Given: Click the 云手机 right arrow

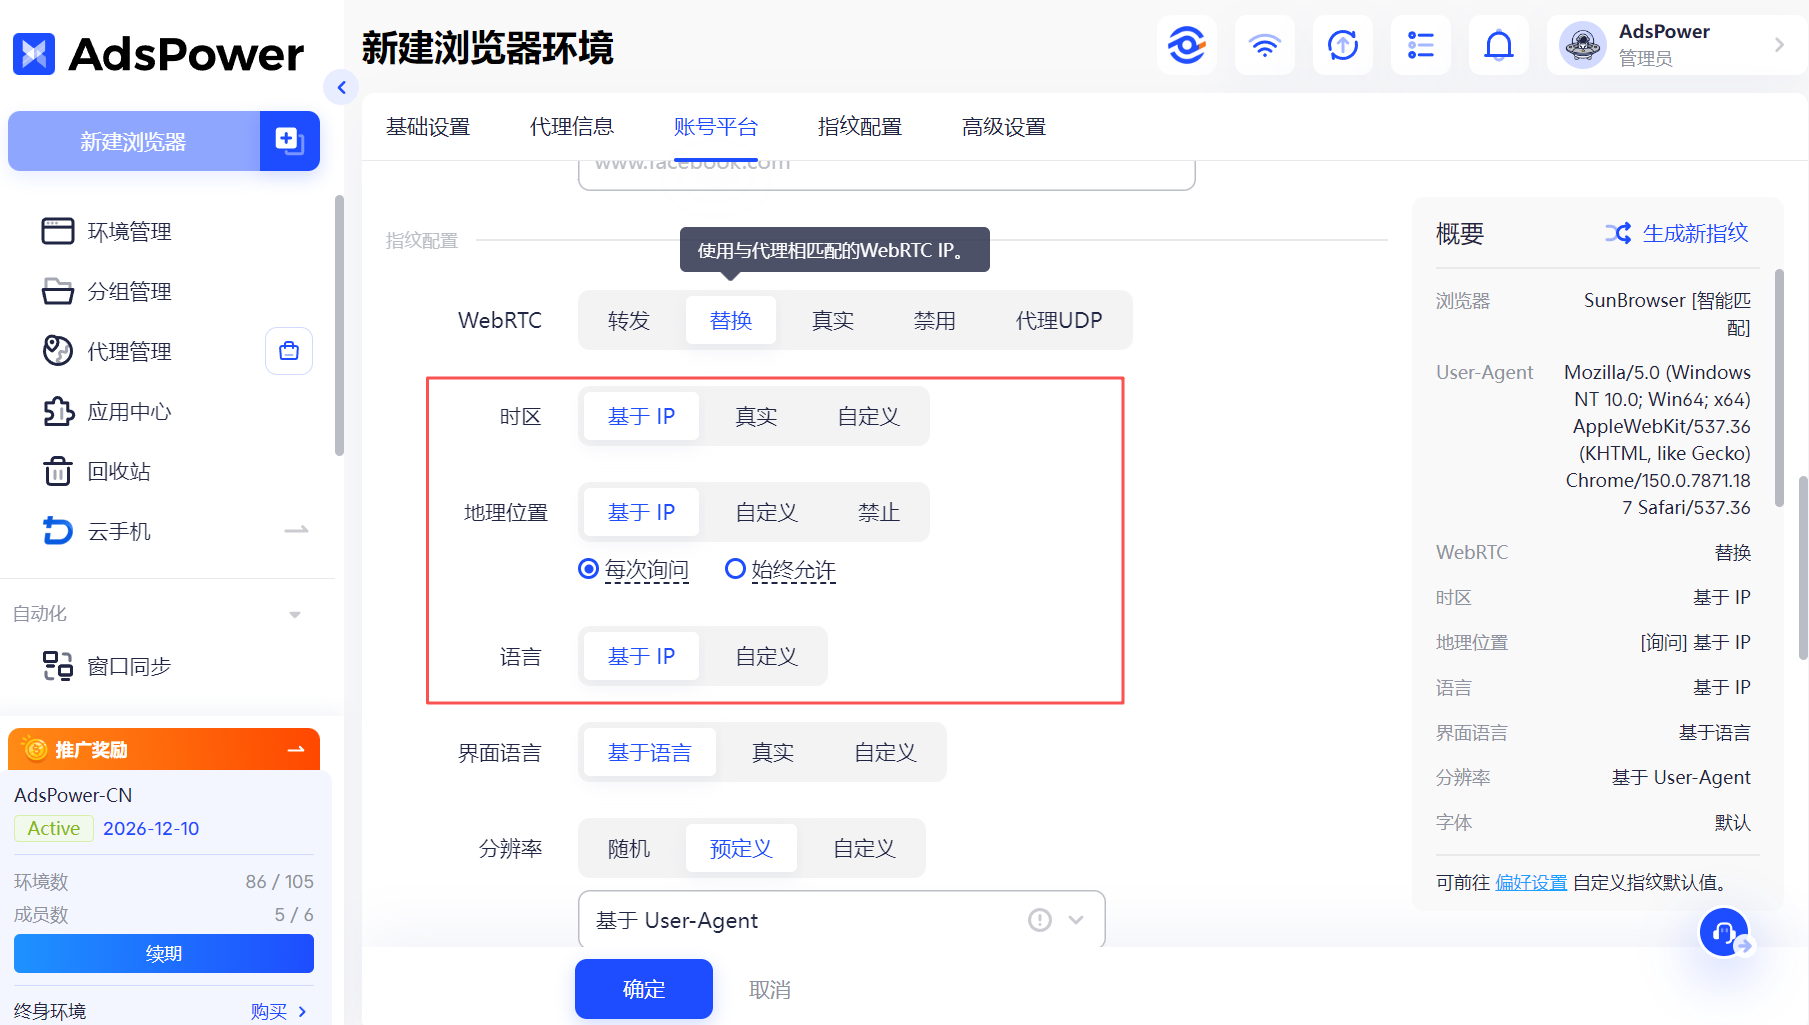Looking at the screenshot, I should pos(296,530).
